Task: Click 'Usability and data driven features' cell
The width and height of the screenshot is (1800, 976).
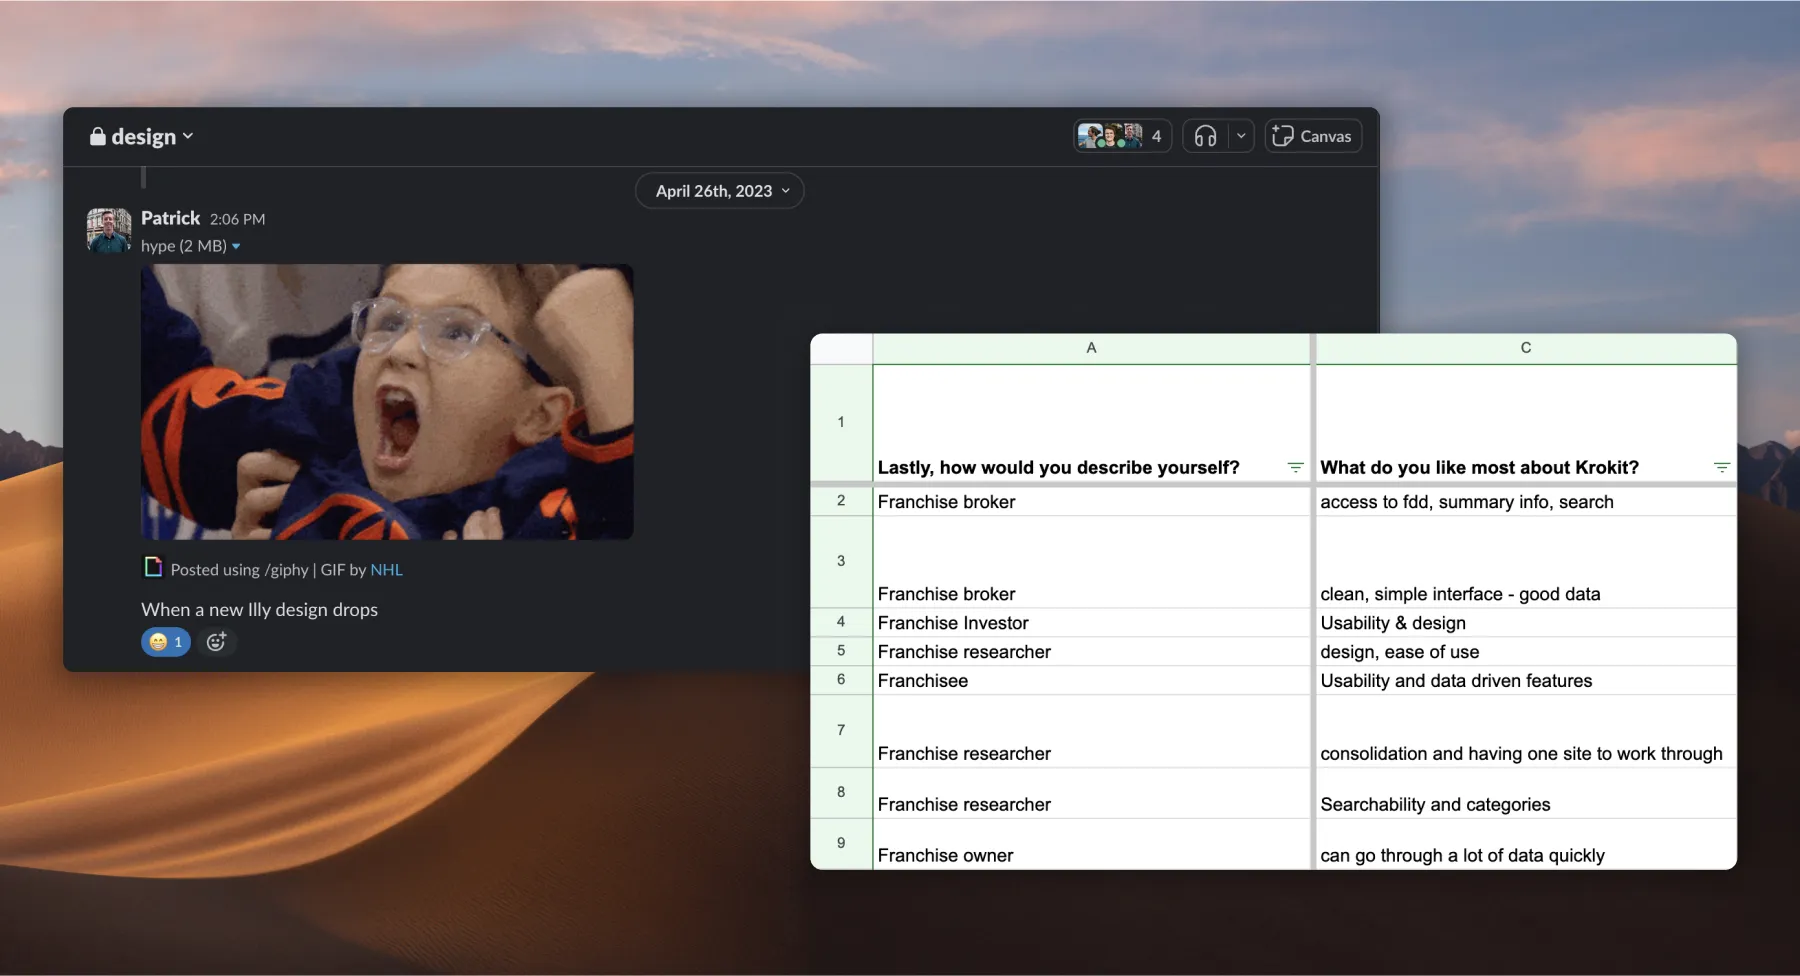Action: tap(1526, 680)
